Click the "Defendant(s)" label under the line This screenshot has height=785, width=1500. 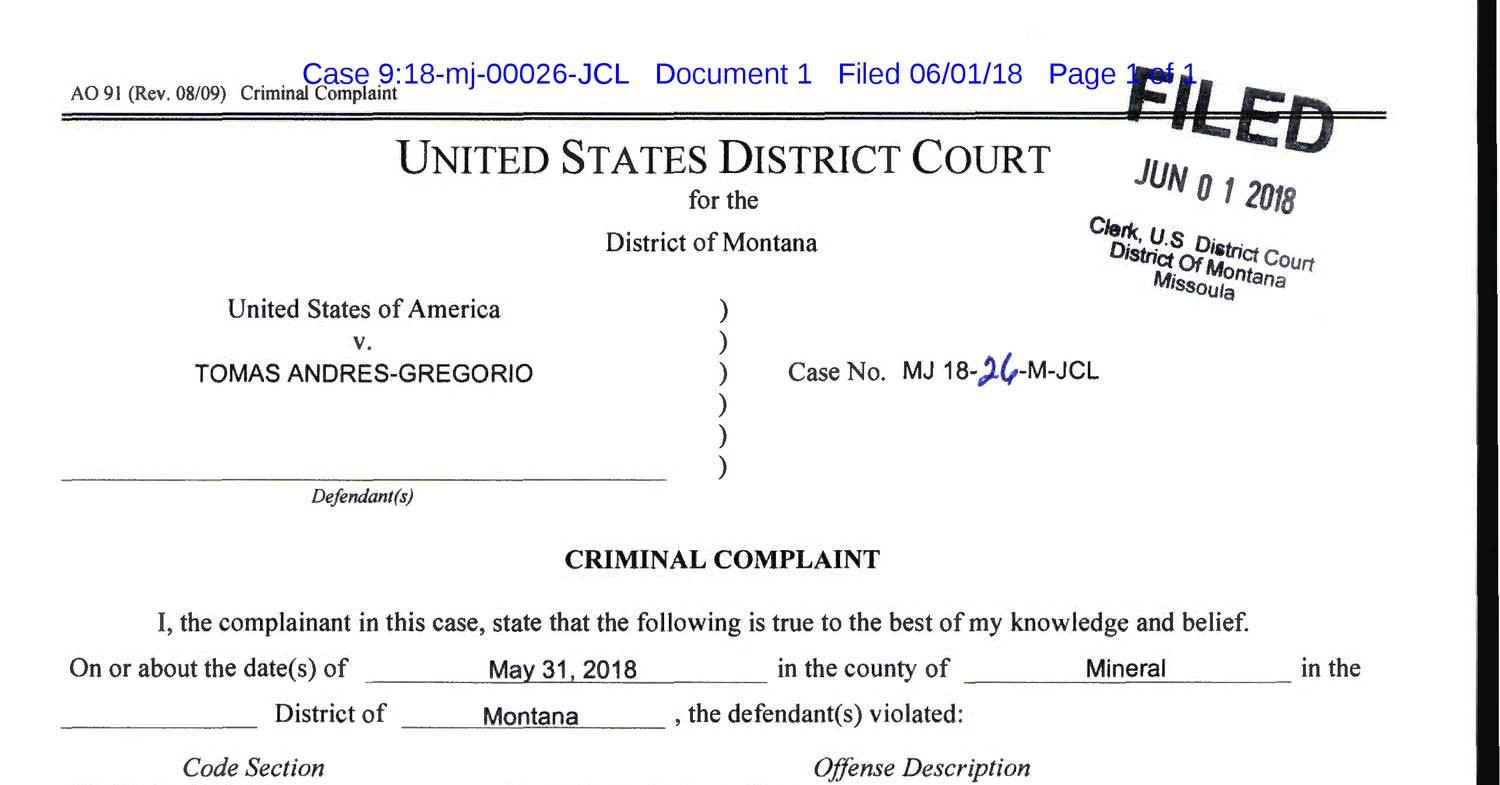coord(362,497)
